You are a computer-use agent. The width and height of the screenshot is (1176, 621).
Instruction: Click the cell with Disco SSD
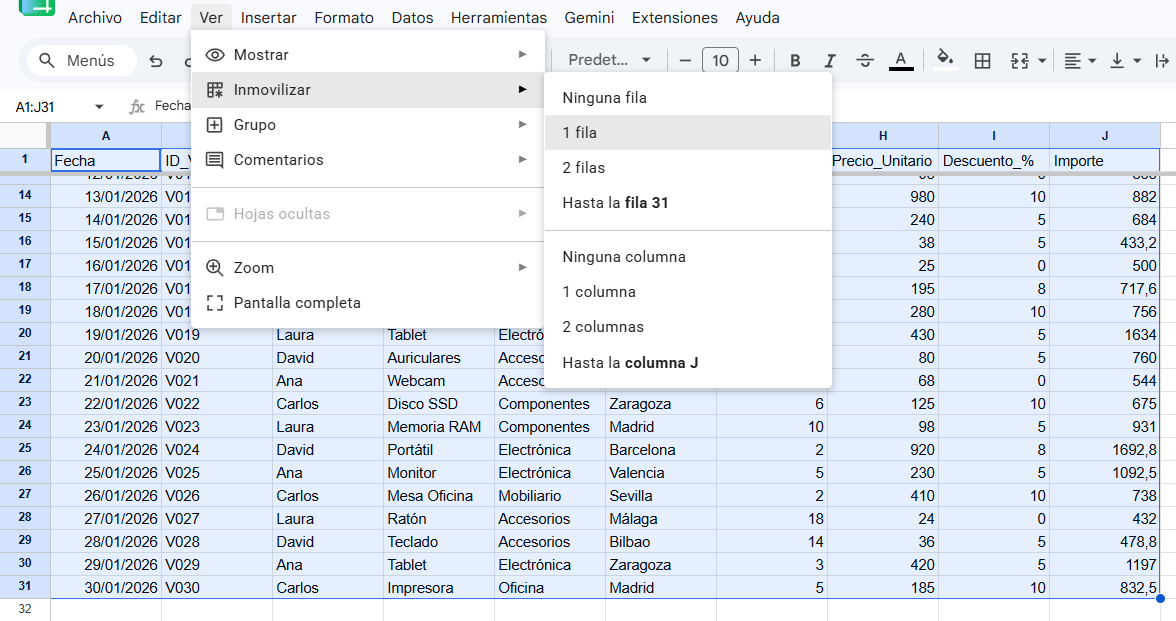pos(439,404)
